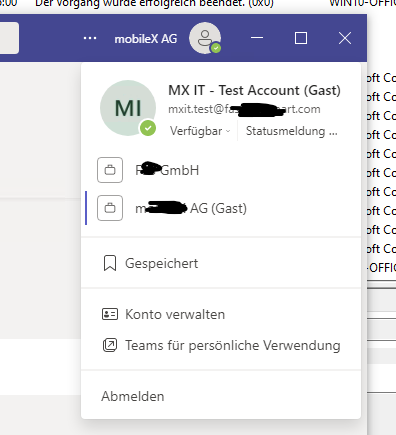Click the MI profile picture circle
Image resolution: width=396 pixels, height=435 pixels.
click(128, 108)
